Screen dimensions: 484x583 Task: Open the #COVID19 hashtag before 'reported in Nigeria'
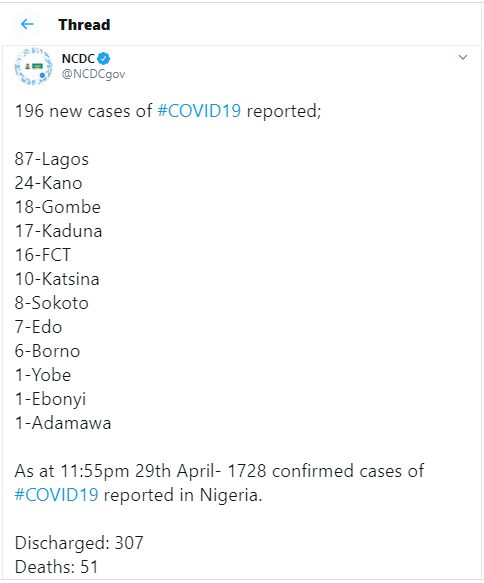(57, 495)
